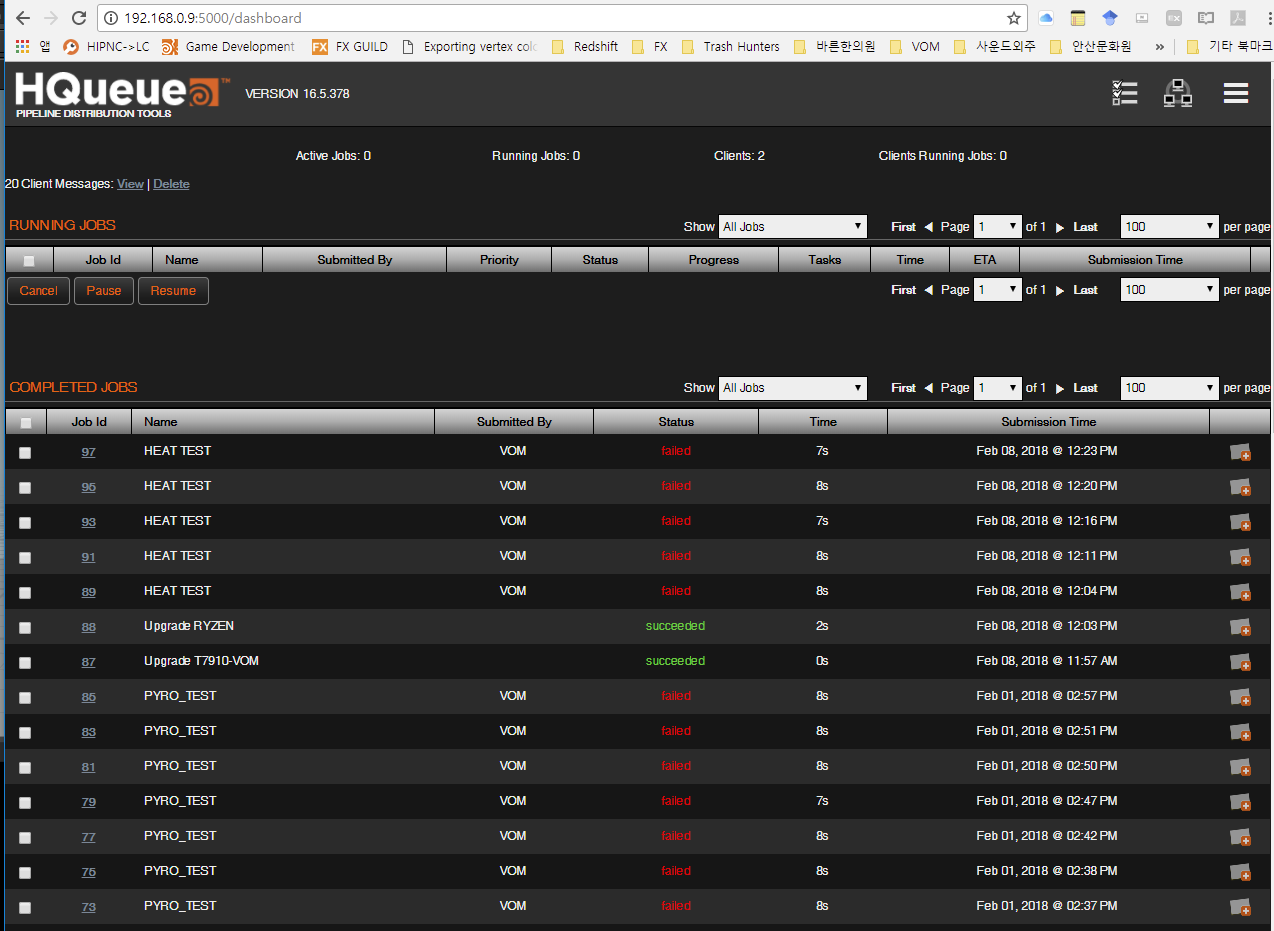The width and height of the screenshot is (1274, 931).
Task: View the client messages
Action: pyautogui.click(x=130, y=184)
